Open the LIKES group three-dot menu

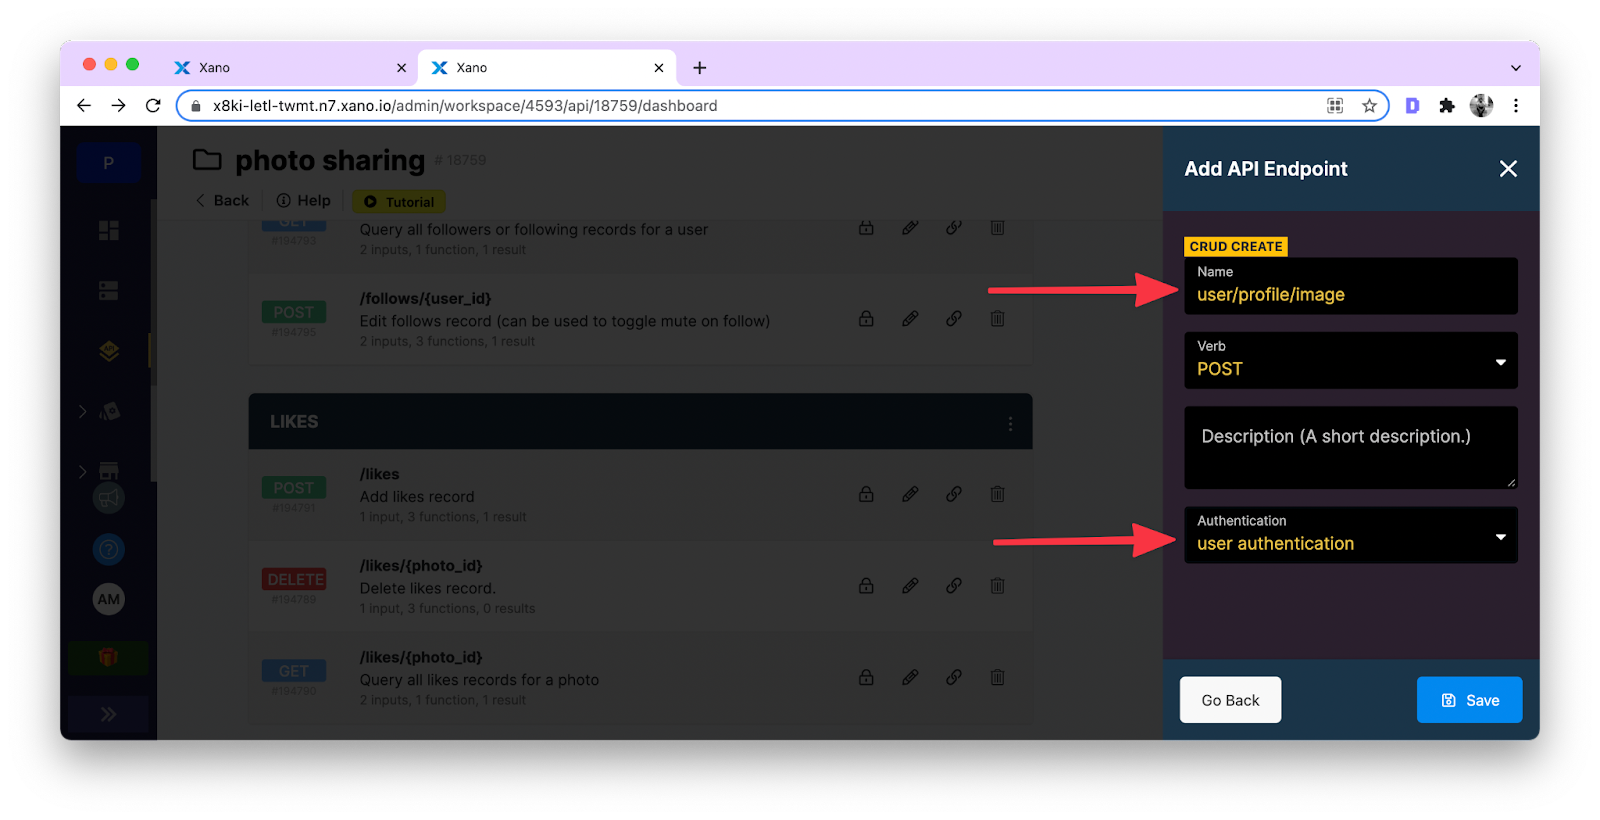[1010, 423]
